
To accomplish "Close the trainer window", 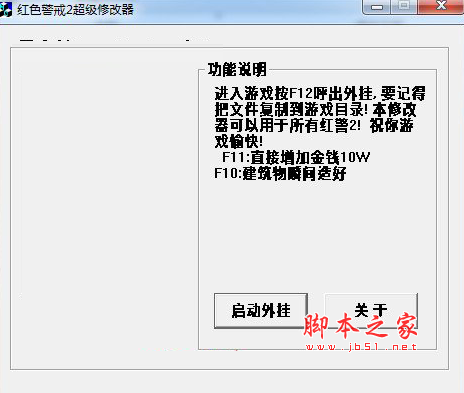I will point(441,6).
